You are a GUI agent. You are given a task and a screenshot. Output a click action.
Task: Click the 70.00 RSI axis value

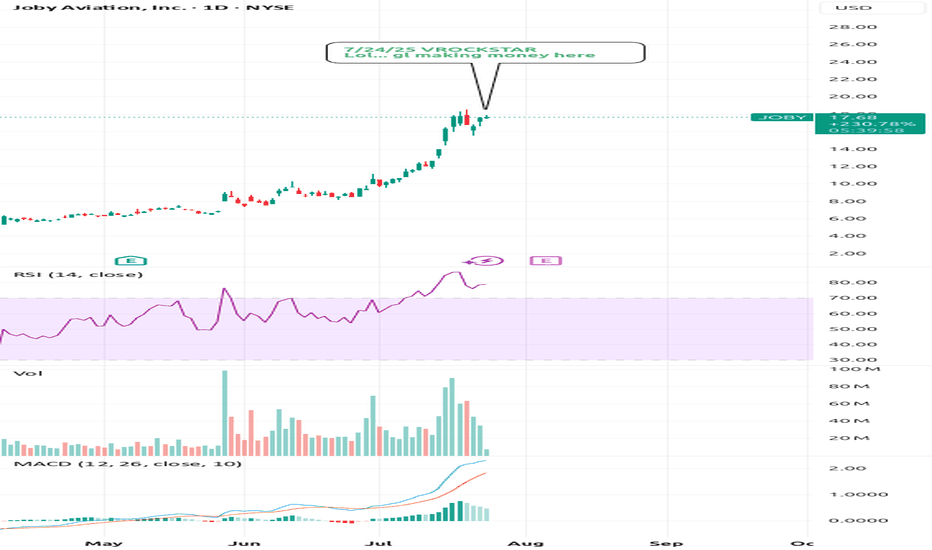pyautogui.click(x=853, y=298)
